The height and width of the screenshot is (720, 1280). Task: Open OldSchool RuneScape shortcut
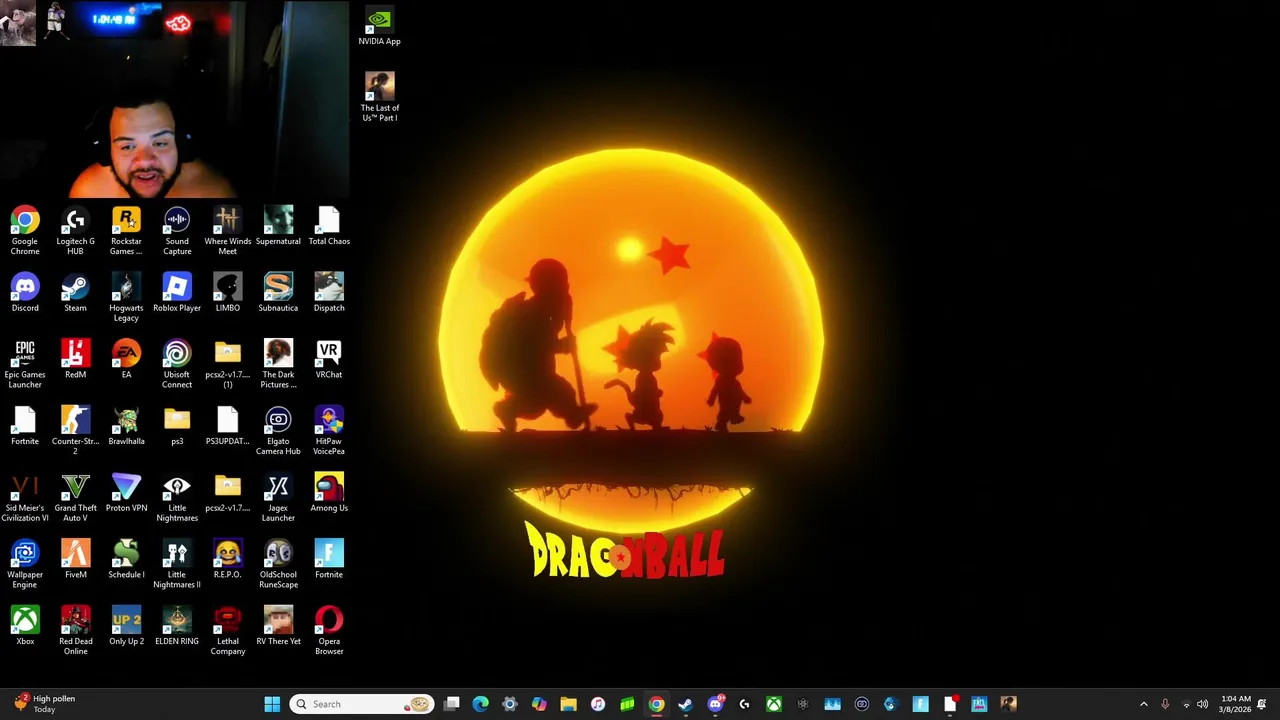tap(278, 564)
